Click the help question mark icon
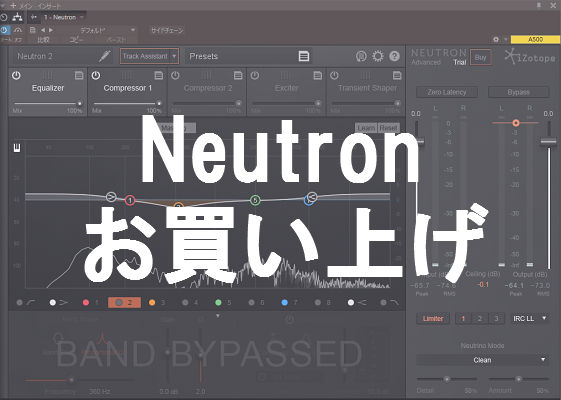Viewport: 561px width, 400px height. point(394,56)
